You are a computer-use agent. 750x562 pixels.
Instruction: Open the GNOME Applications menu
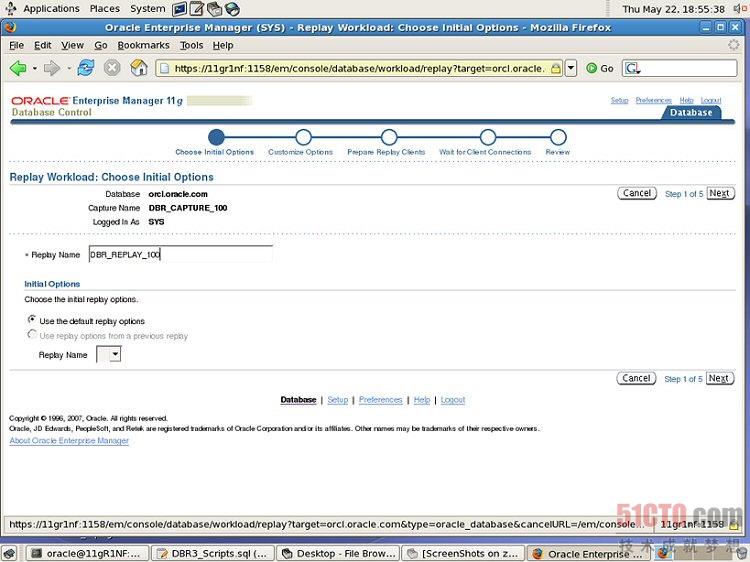tap(50, 8)
